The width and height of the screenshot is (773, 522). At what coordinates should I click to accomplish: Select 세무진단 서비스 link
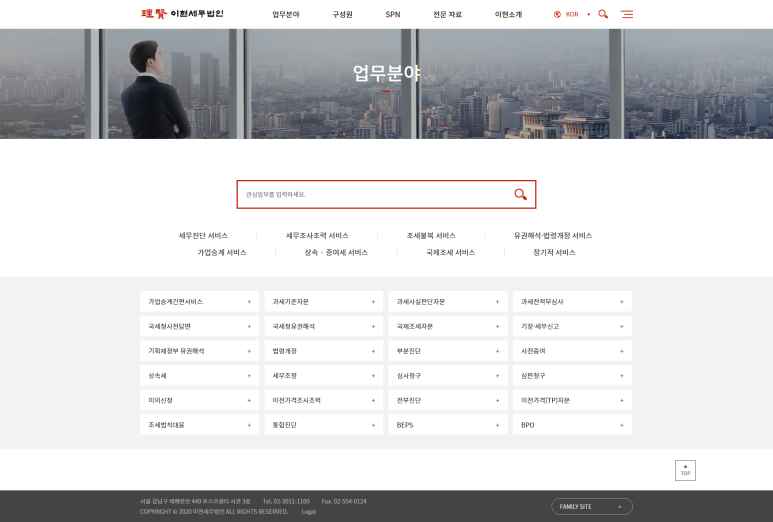click(203, 236)
